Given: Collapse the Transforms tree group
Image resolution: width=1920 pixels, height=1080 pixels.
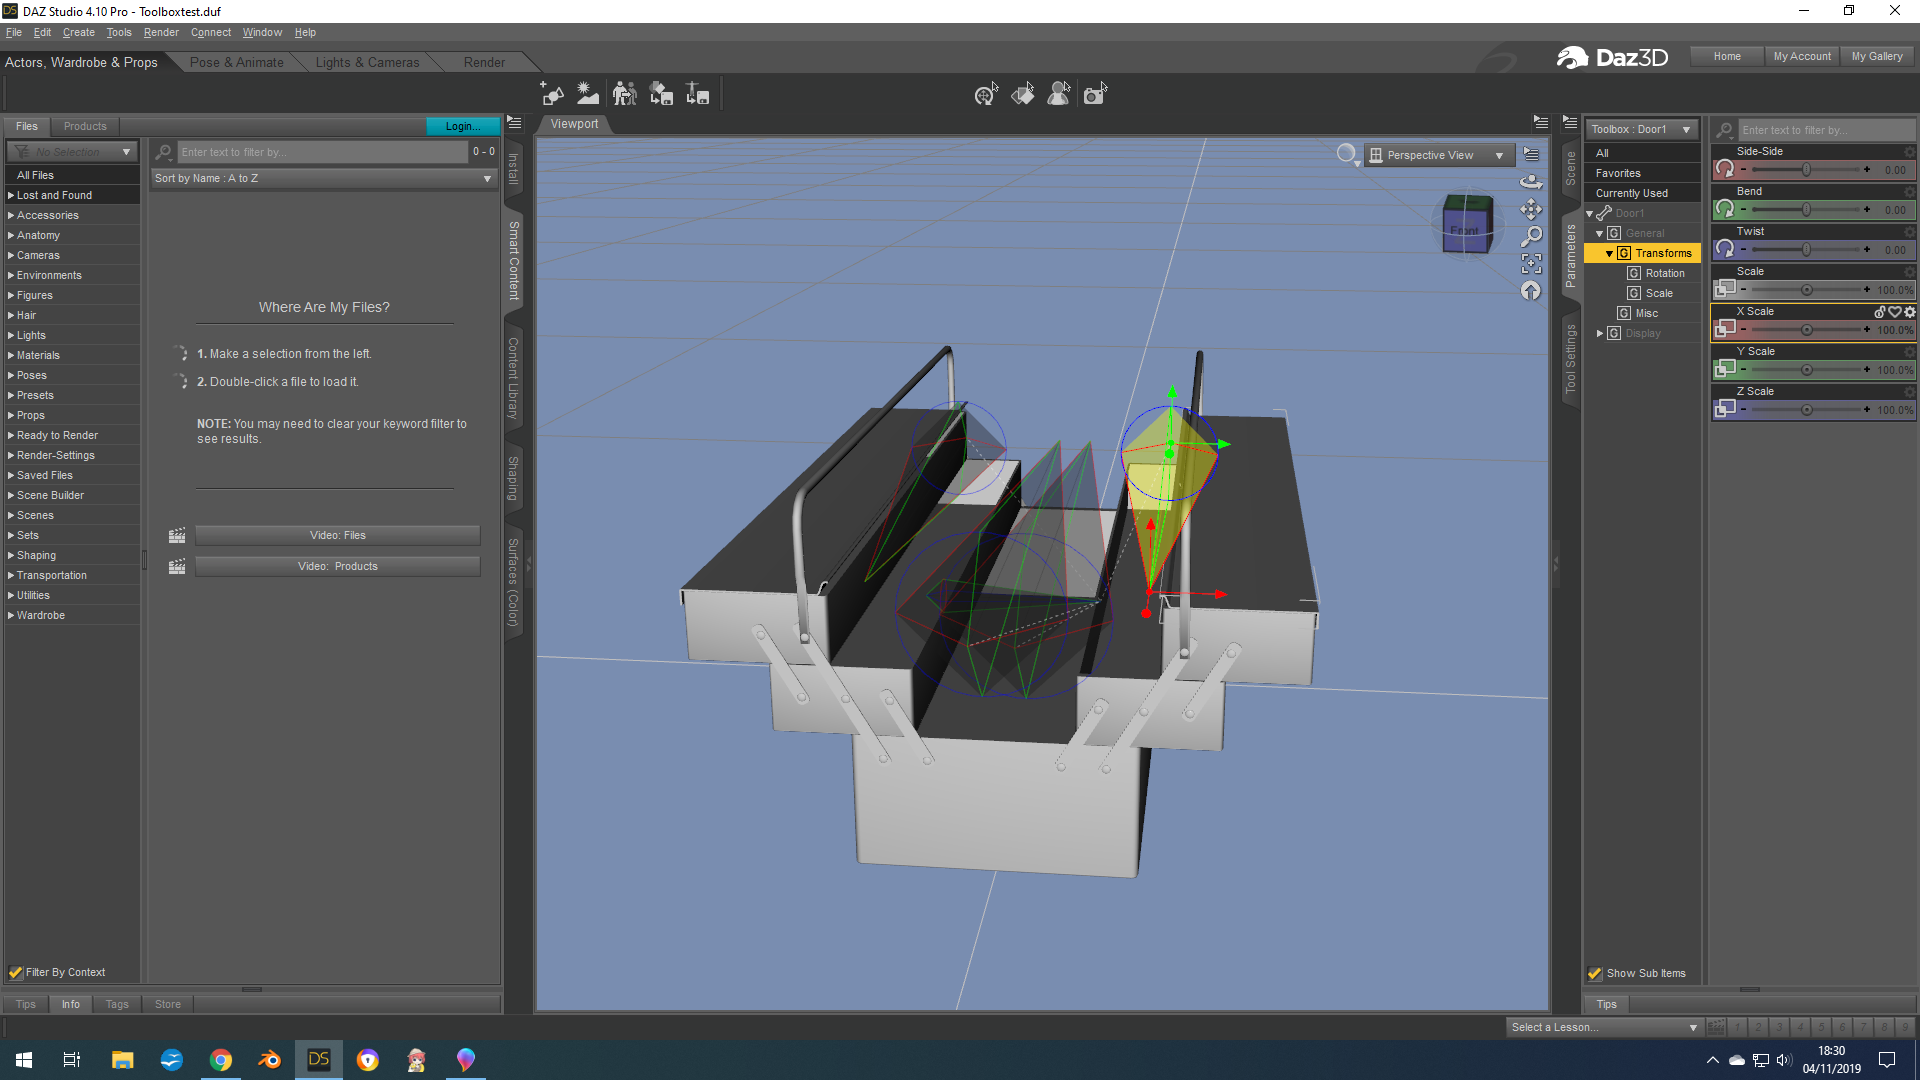Looking at the screenshot, I should pos(1609,253).
